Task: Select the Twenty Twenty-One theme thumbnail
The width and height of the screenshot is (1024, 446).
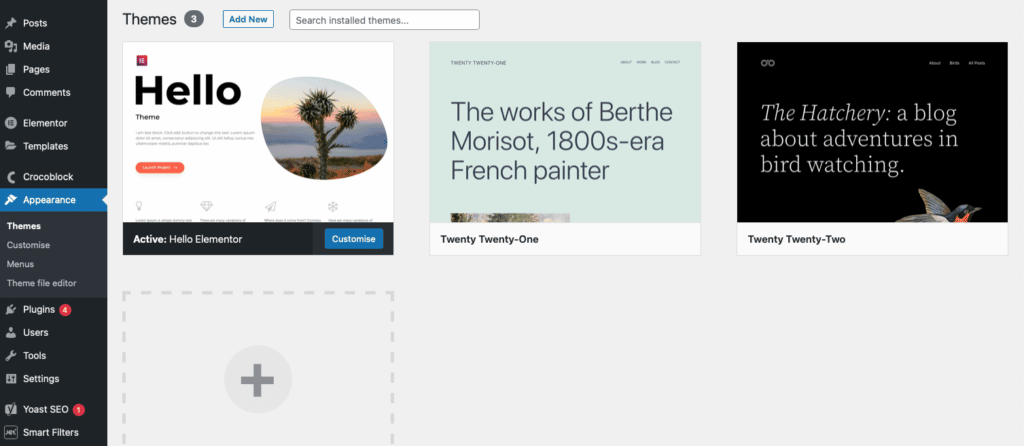Action: pyautogui.click(x=565, y=132)
